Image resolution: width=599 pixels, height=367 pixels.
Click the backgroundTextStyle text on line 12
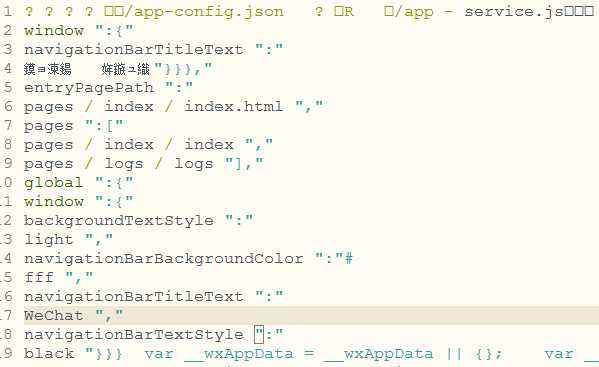pos(119,221)
